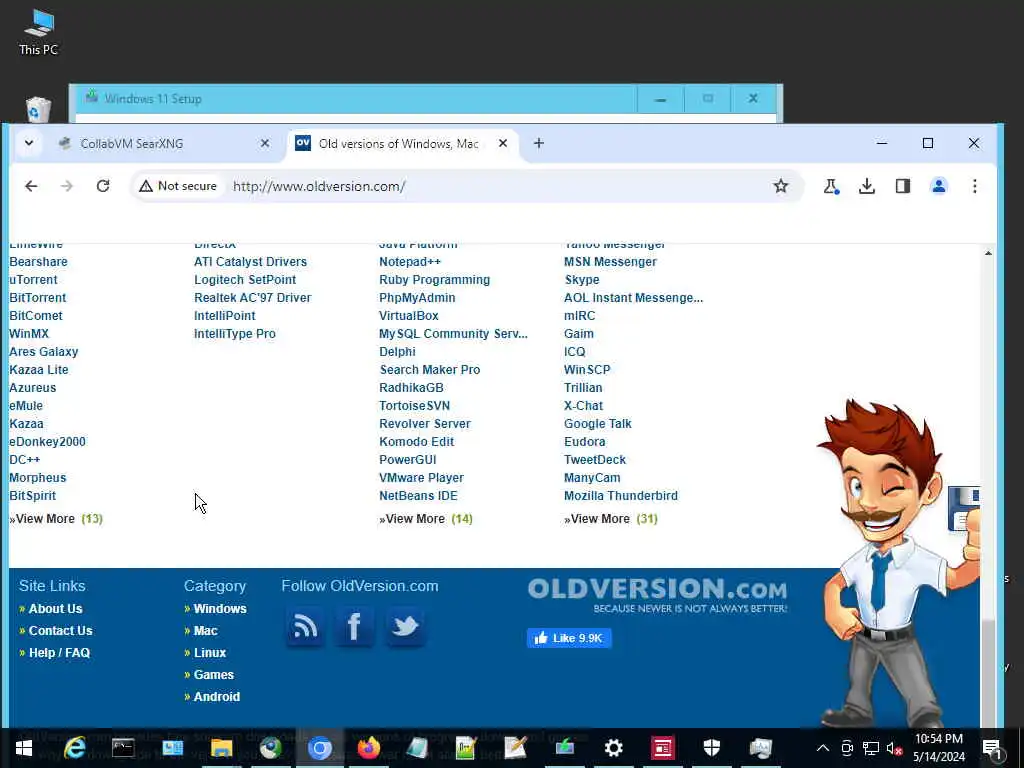Toggle the Chrome side panel icon

coord(903,186)
